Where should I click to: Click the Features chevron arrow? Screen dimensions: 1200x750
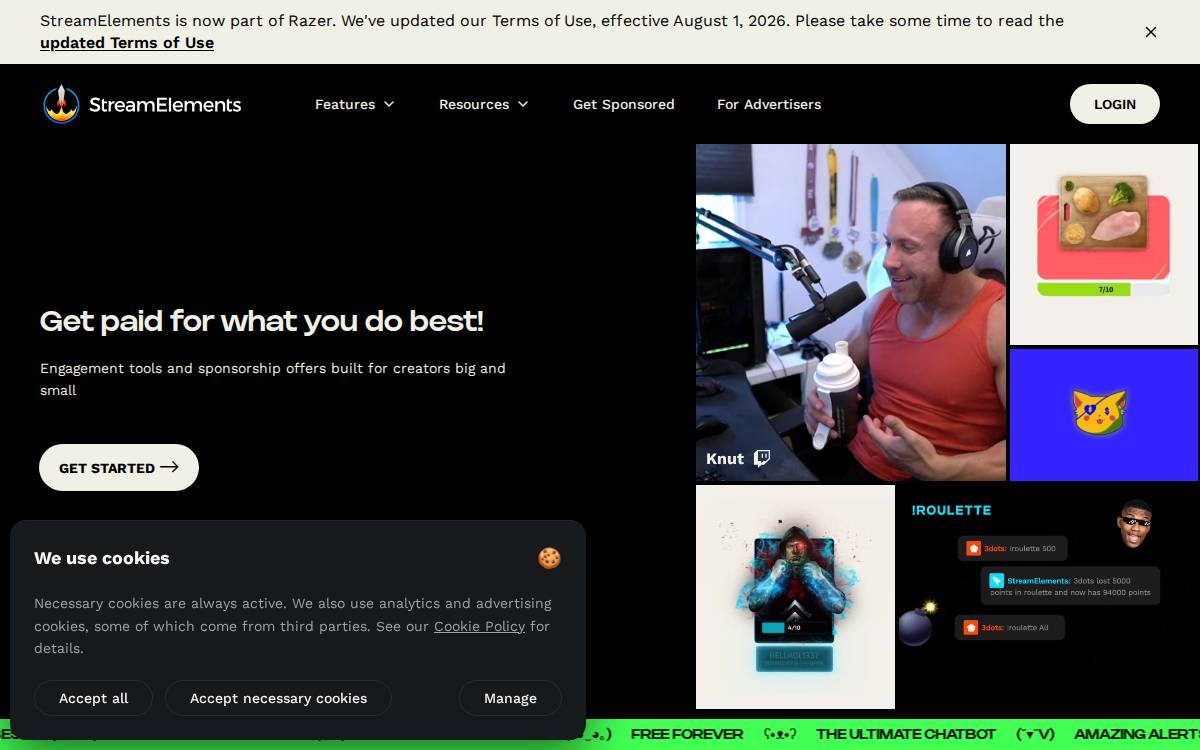pos(389,104)
